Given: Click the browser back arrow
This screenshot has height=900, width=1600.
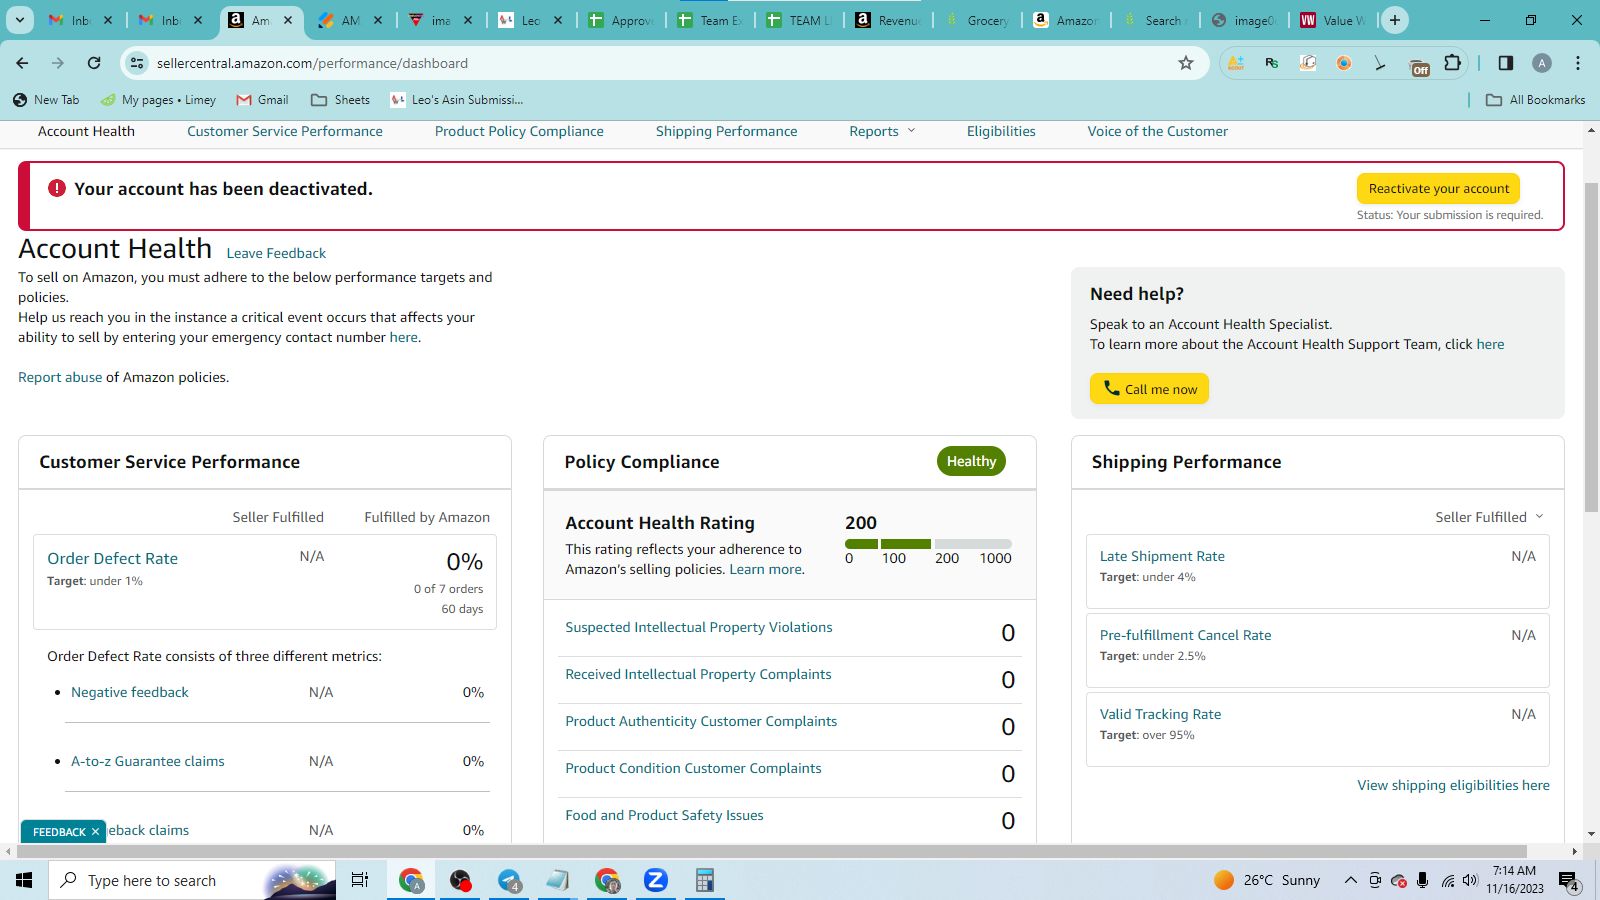Looking at the screenshot, I should point(22,63).
